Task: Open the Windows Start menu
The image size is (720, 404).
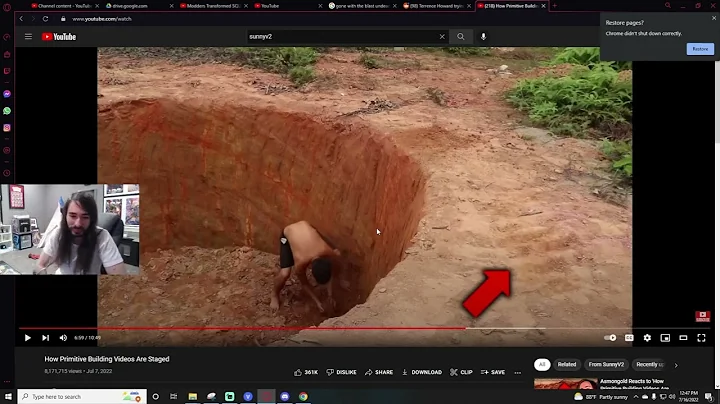Action: pyautogui.click(x=8, y=396)
